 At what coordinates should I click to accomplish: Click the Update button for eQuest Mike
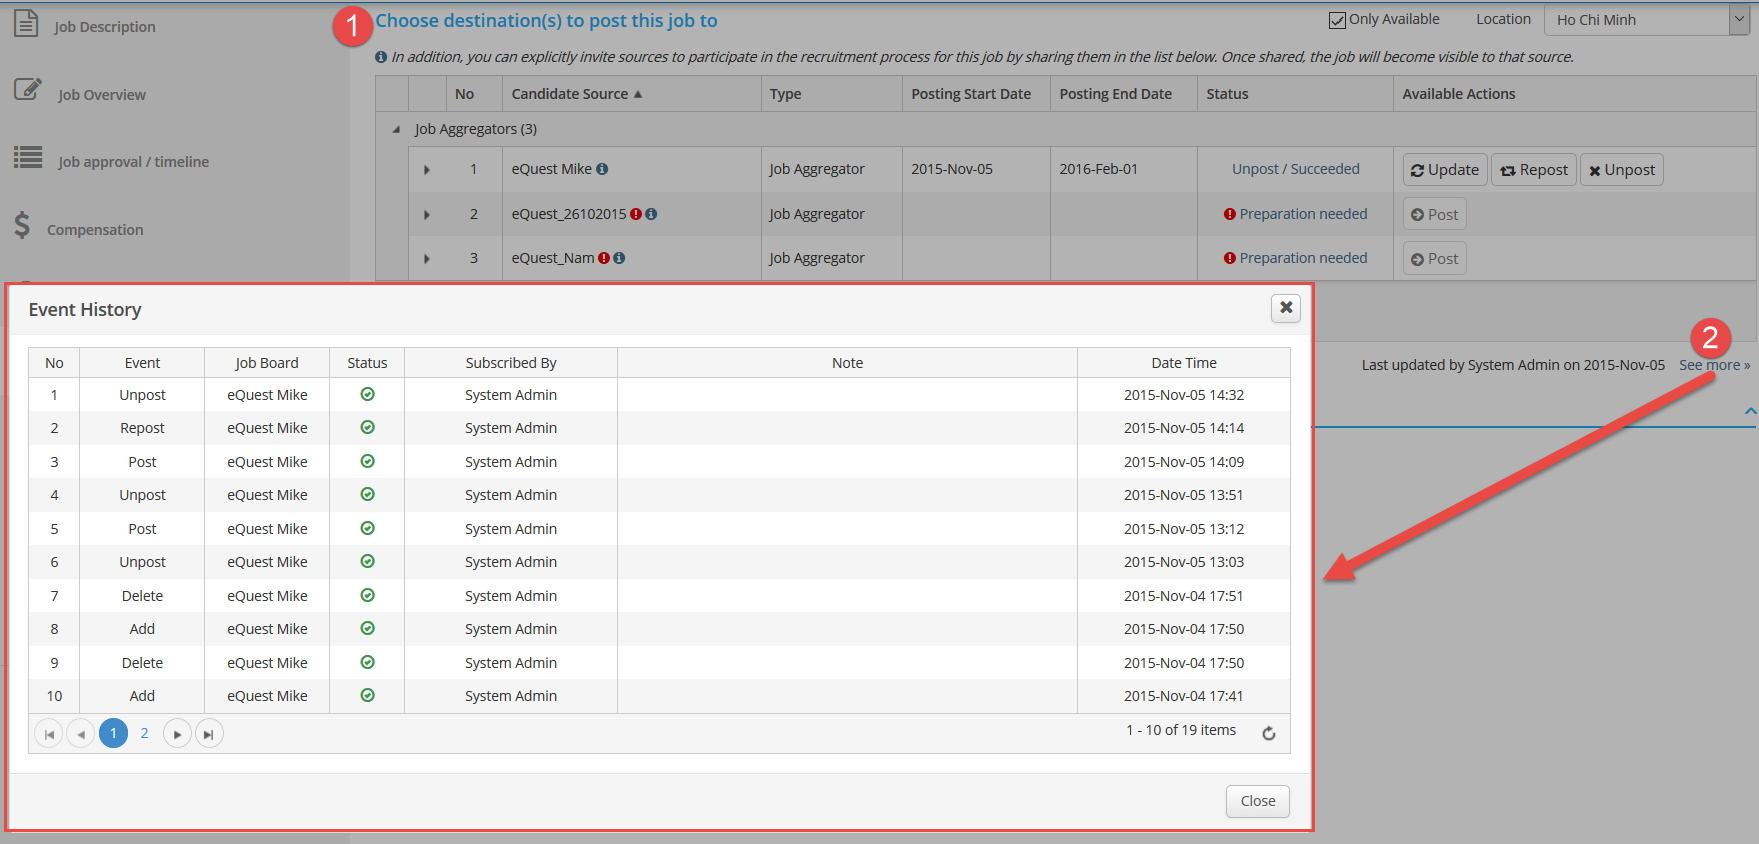(x=1445, y=170)
